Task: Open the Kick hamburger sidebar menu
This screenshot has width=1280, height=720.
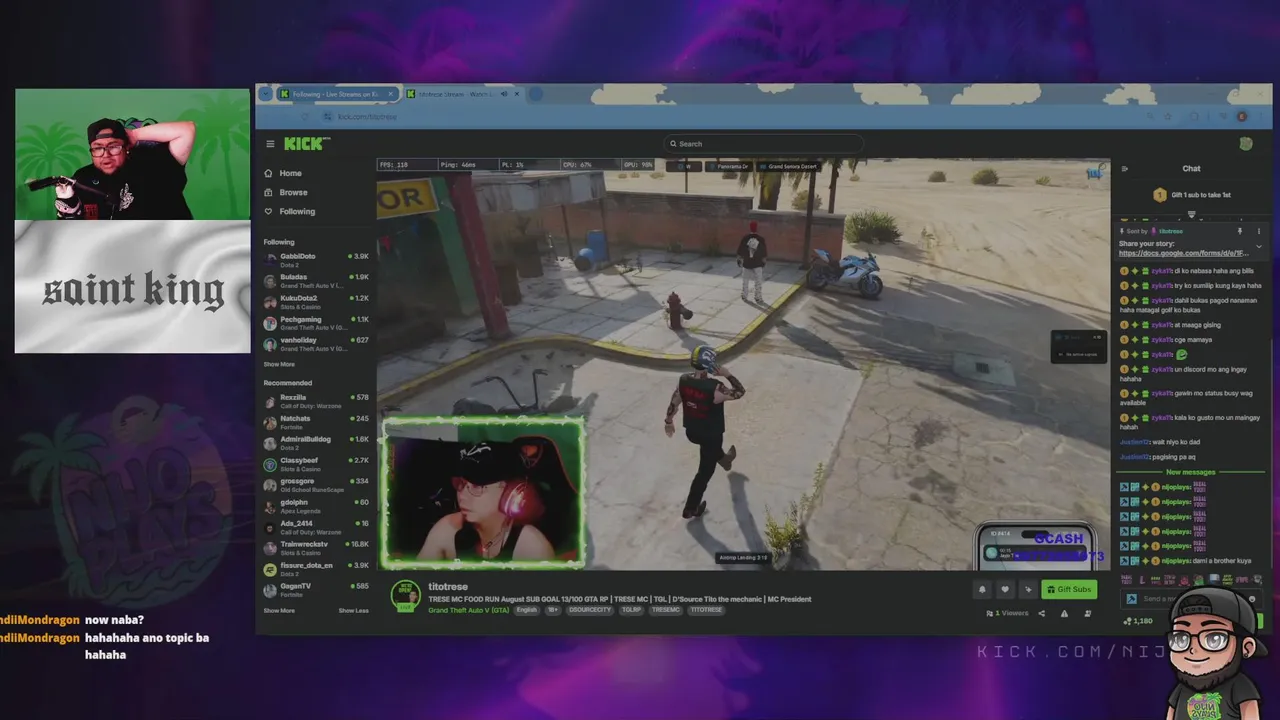Action: pos(270,144)
